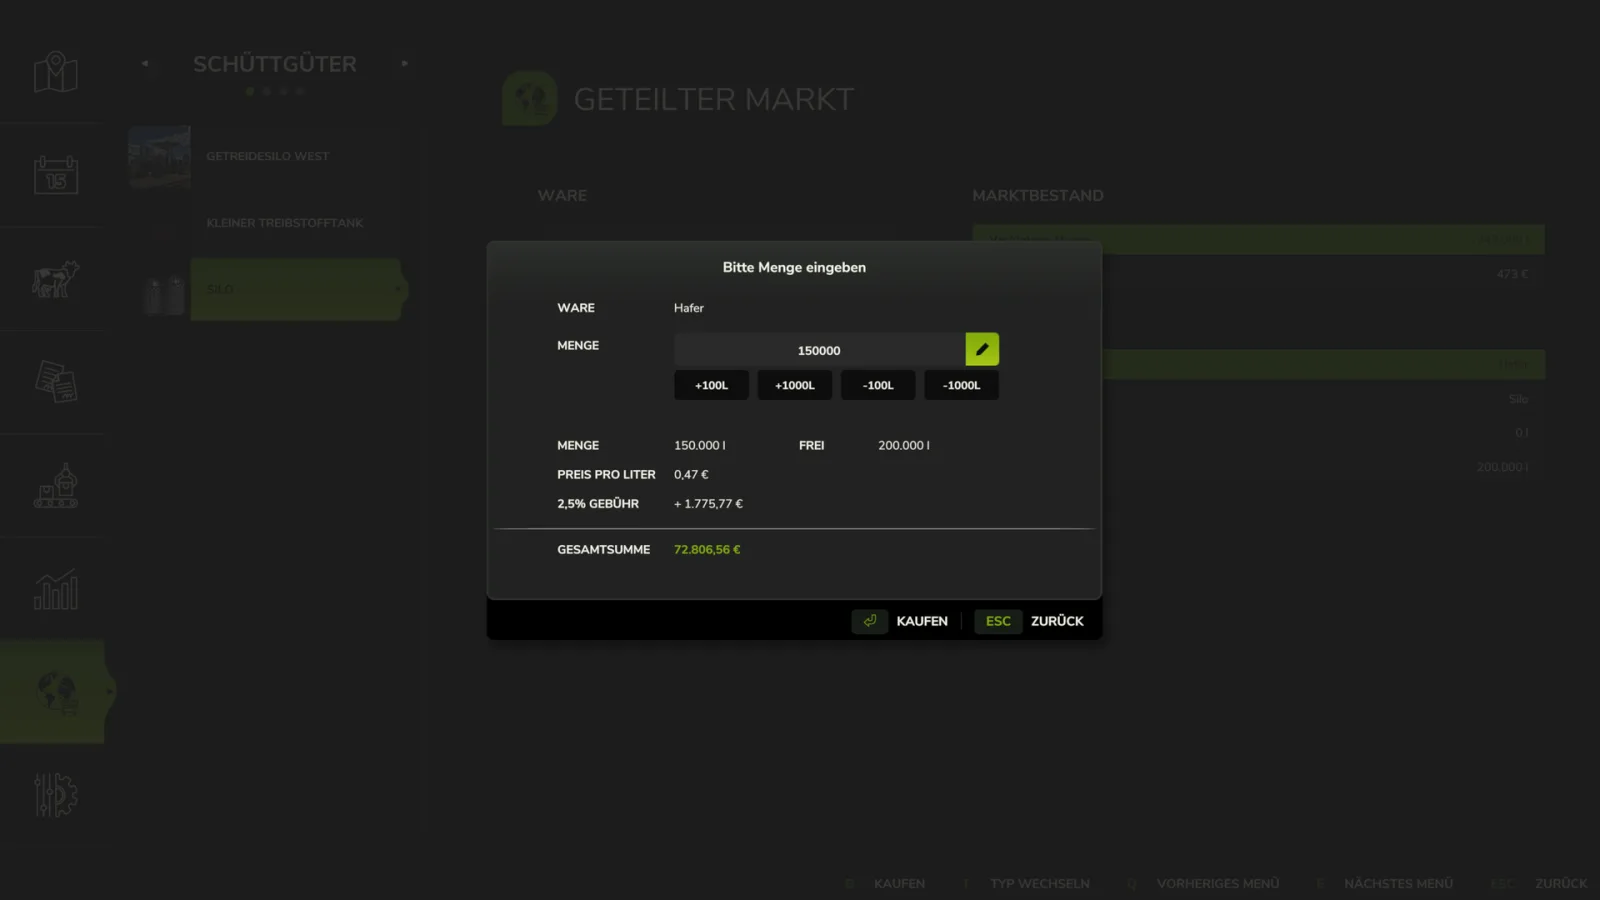Click Nächstes Menü in the bottom bar

[1398, 884]
